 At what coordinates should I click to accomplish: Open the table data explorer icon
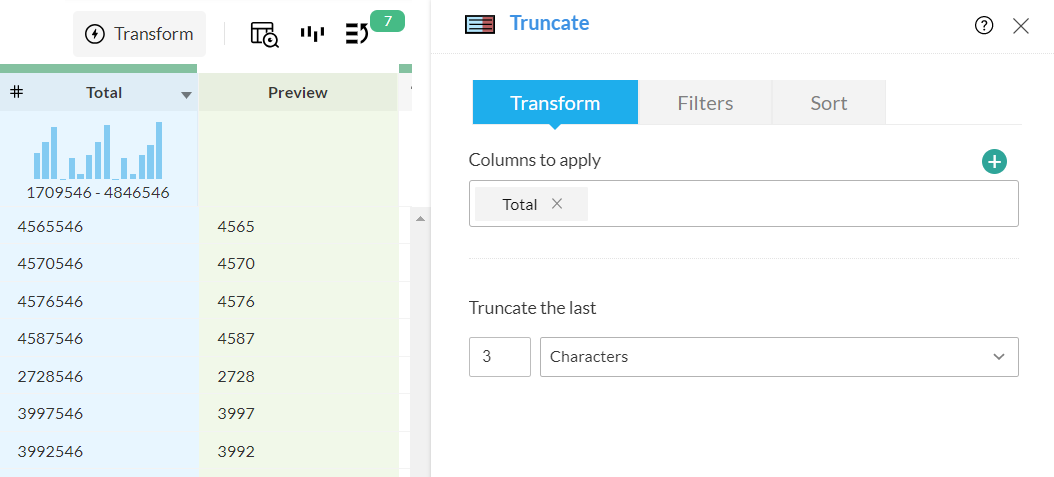point(265,34)
